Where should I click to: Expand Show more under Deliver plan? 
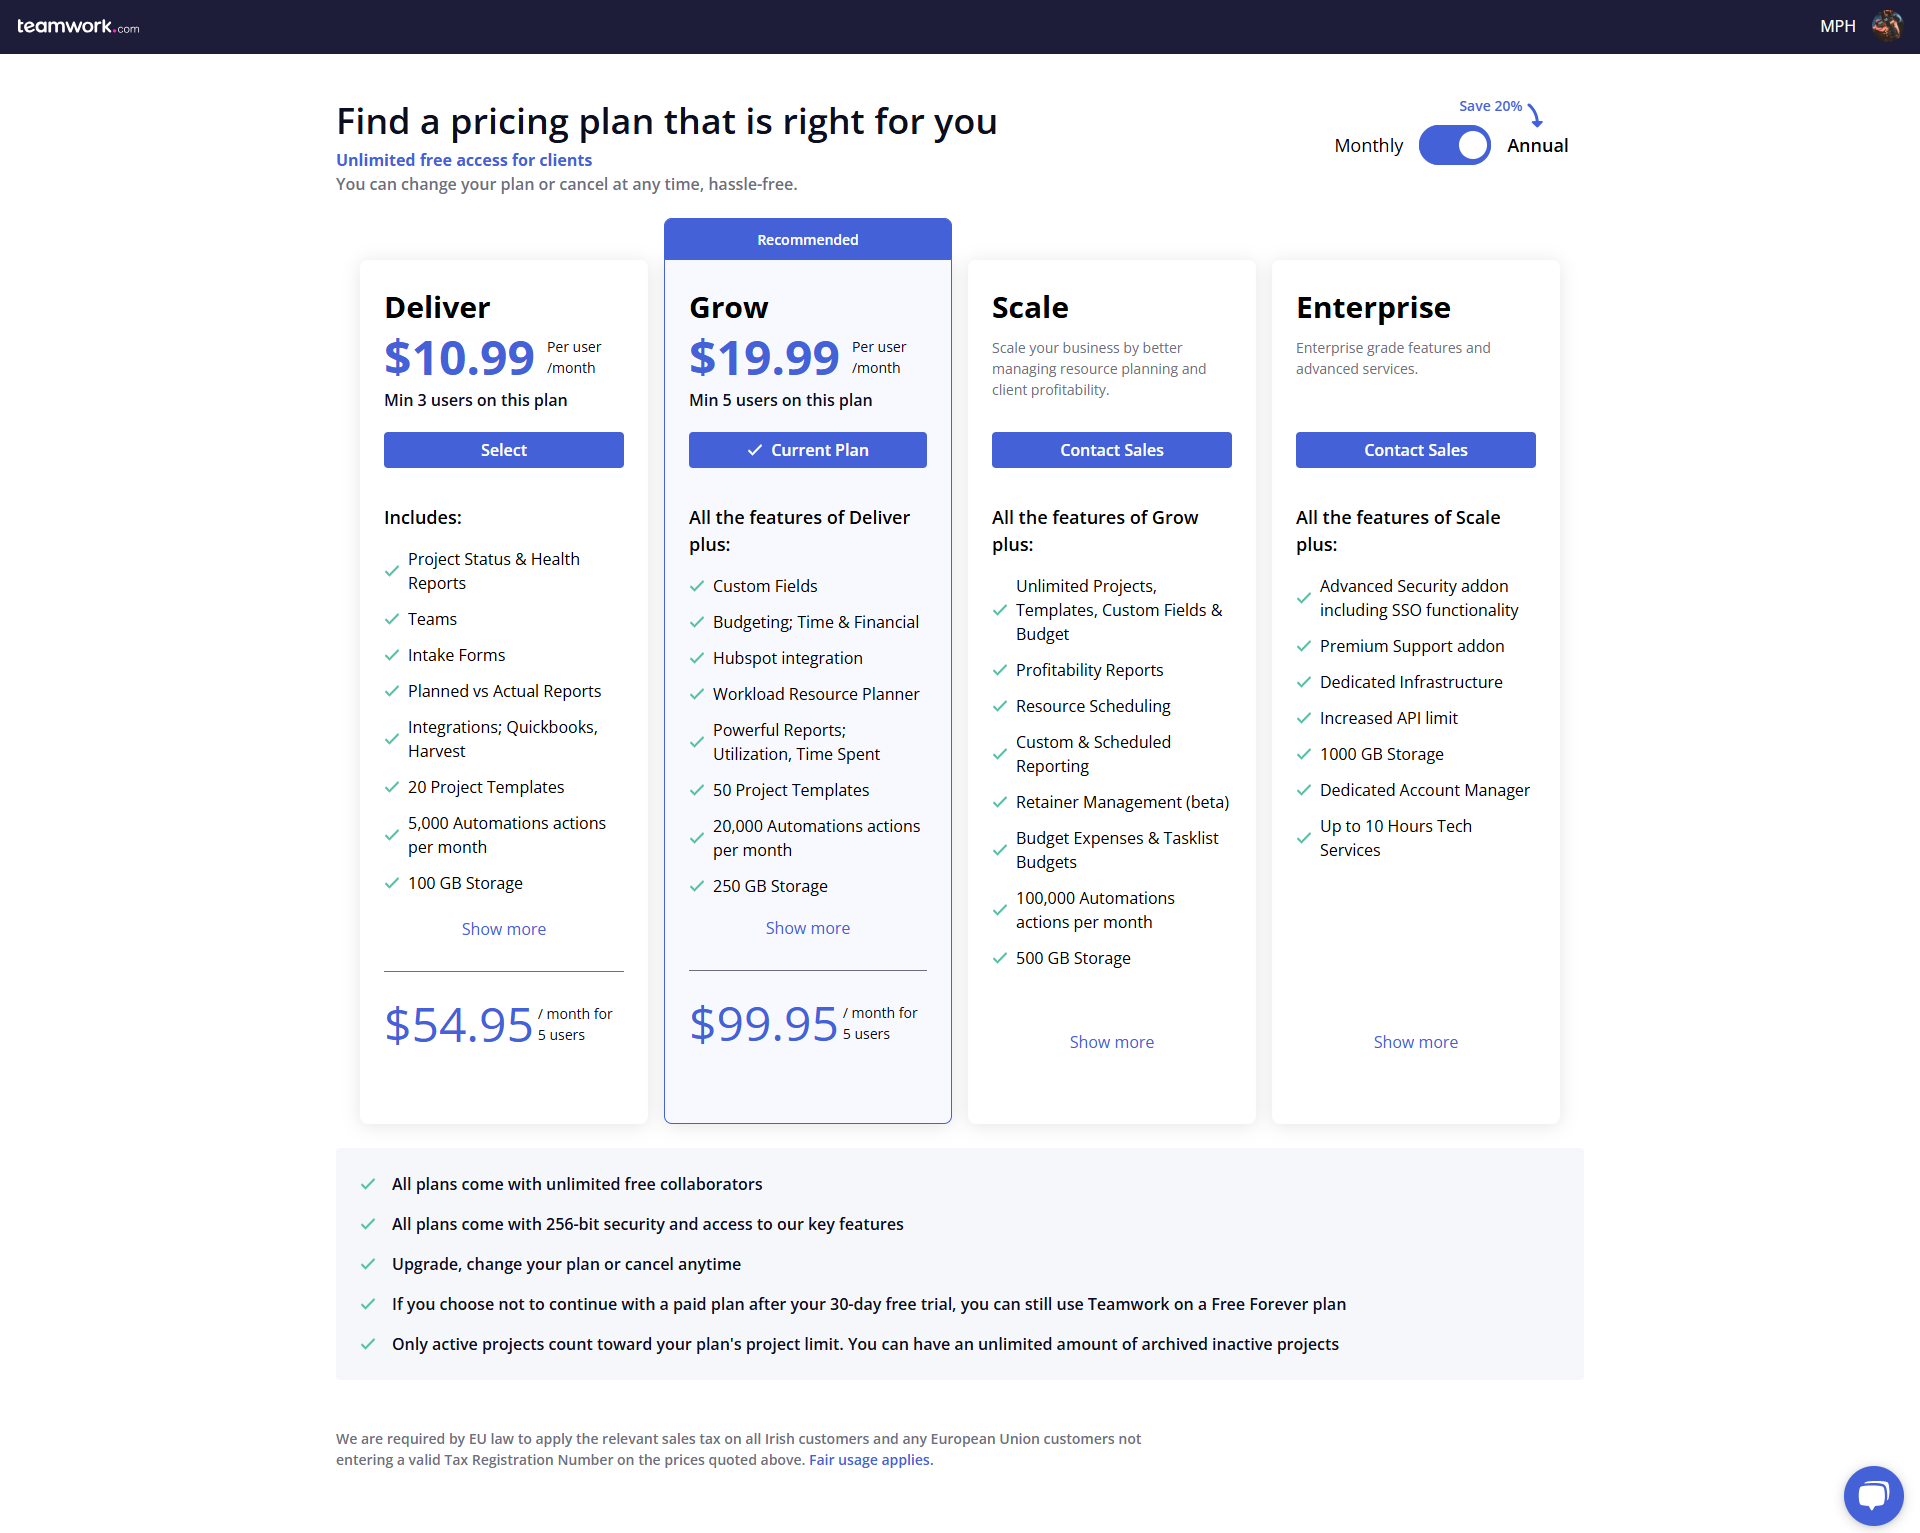click(x=504, y=929)
